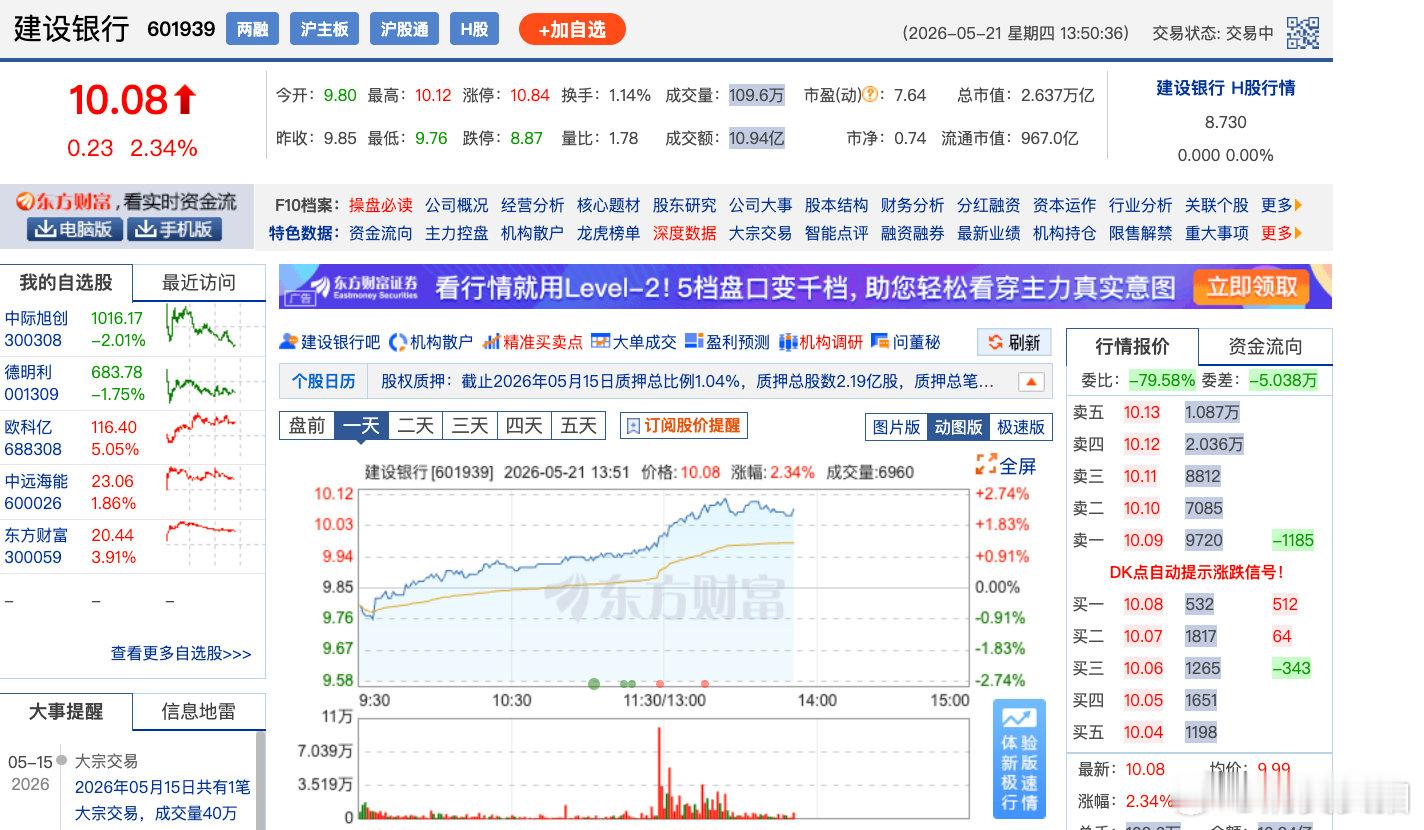Click 中际旭创 mini trend chart
The height and width of the screenshot is (830, 1424).
tap(202, 327)
